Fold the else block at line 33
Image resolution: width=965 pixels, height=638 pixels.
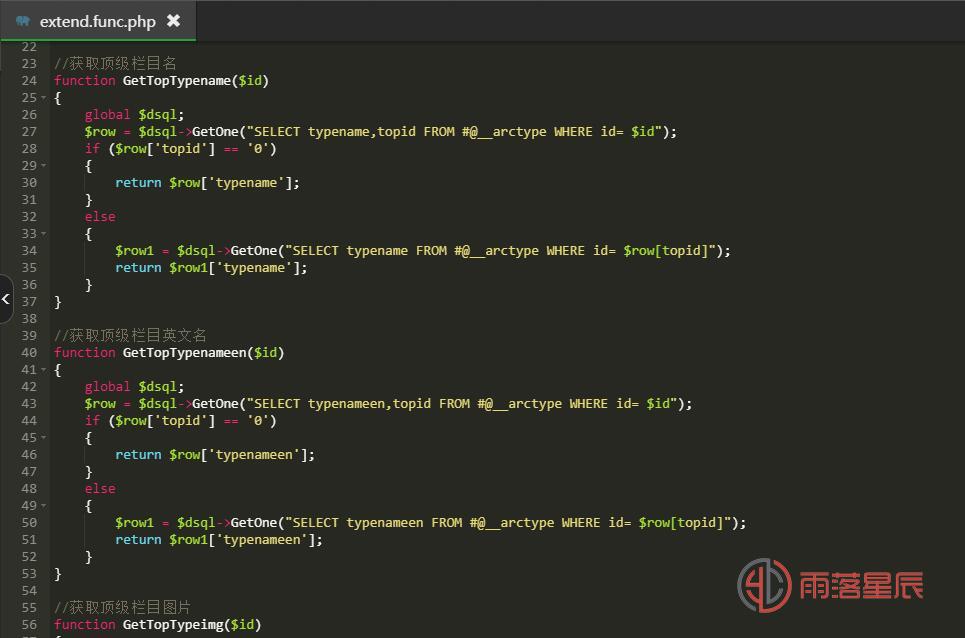click(x=43, y=234)
